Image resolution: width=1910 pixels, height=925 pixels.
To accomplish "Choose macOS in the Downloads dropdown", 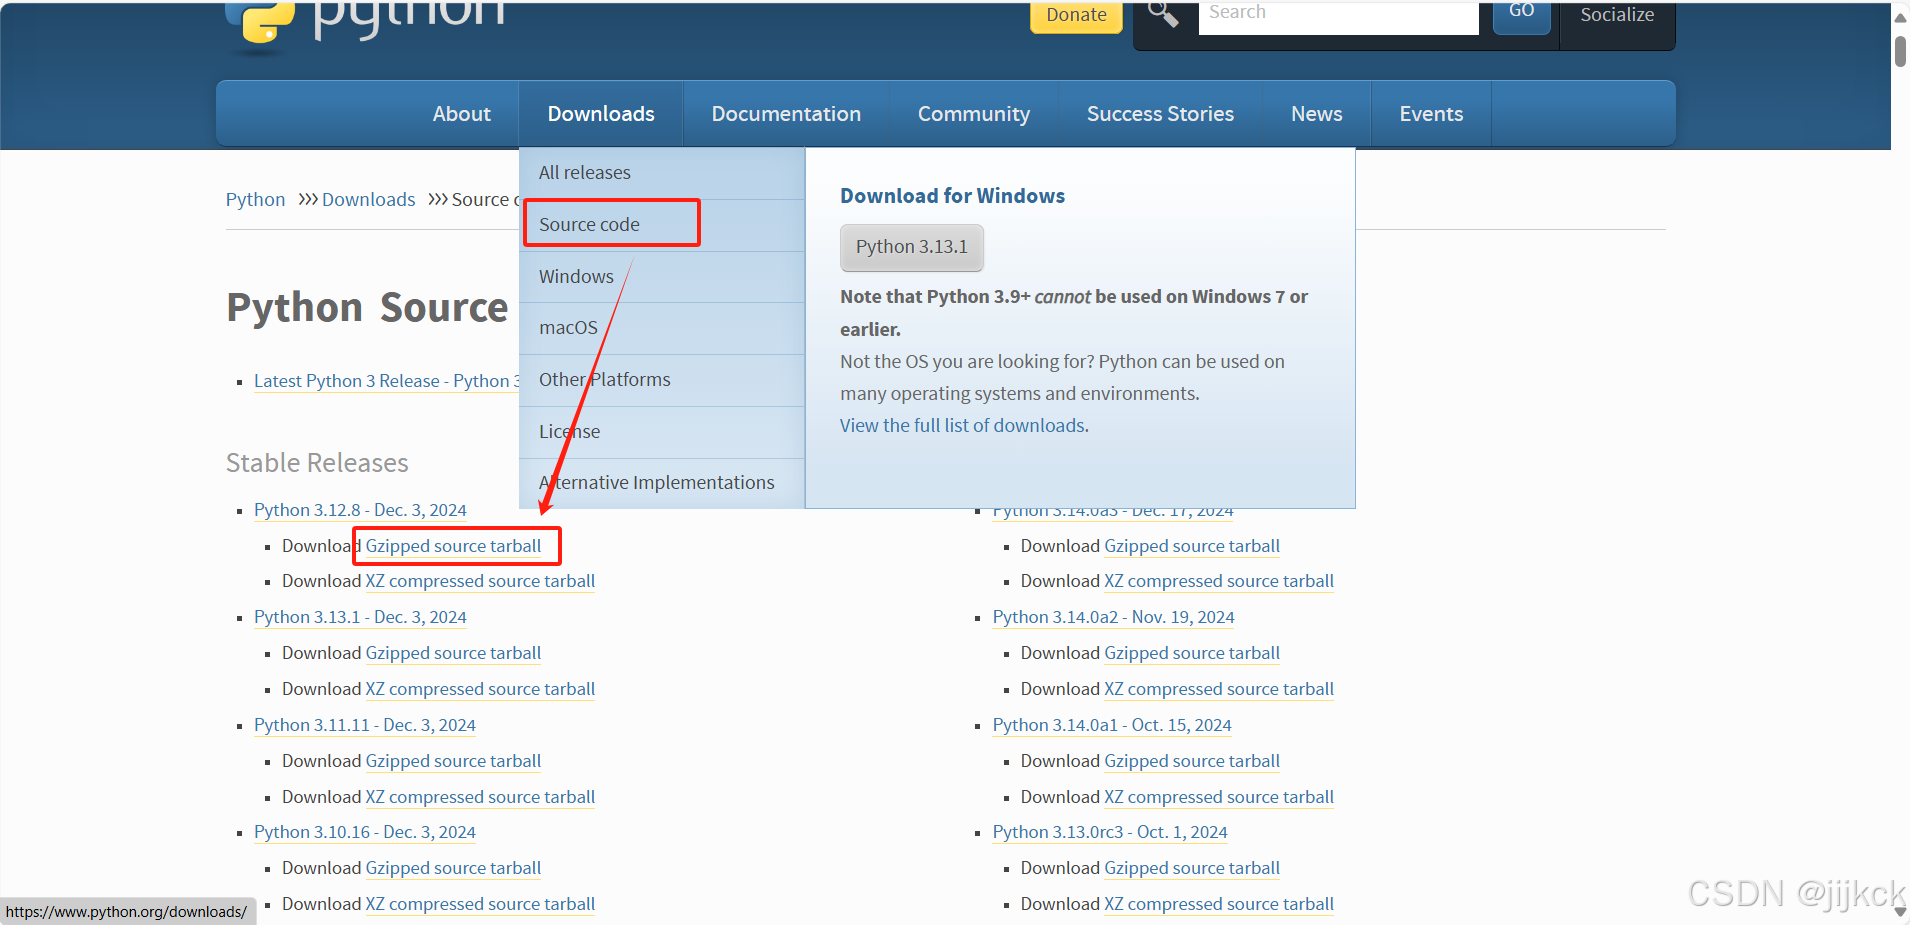I will pos(568,327).
